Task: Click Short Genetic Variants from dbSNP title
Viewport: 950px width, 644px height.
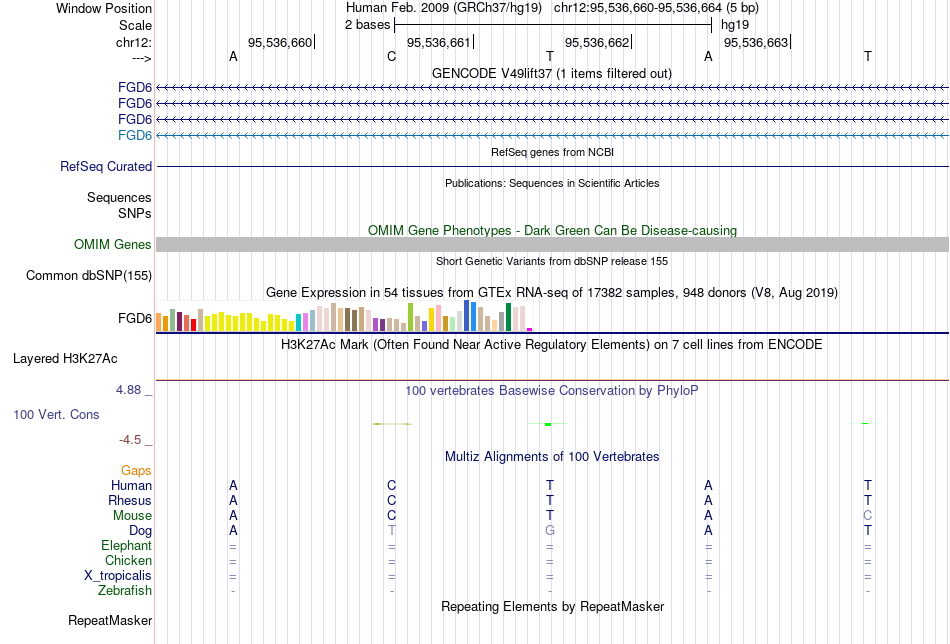Action: pyautogui.click(x=552, y=261)
